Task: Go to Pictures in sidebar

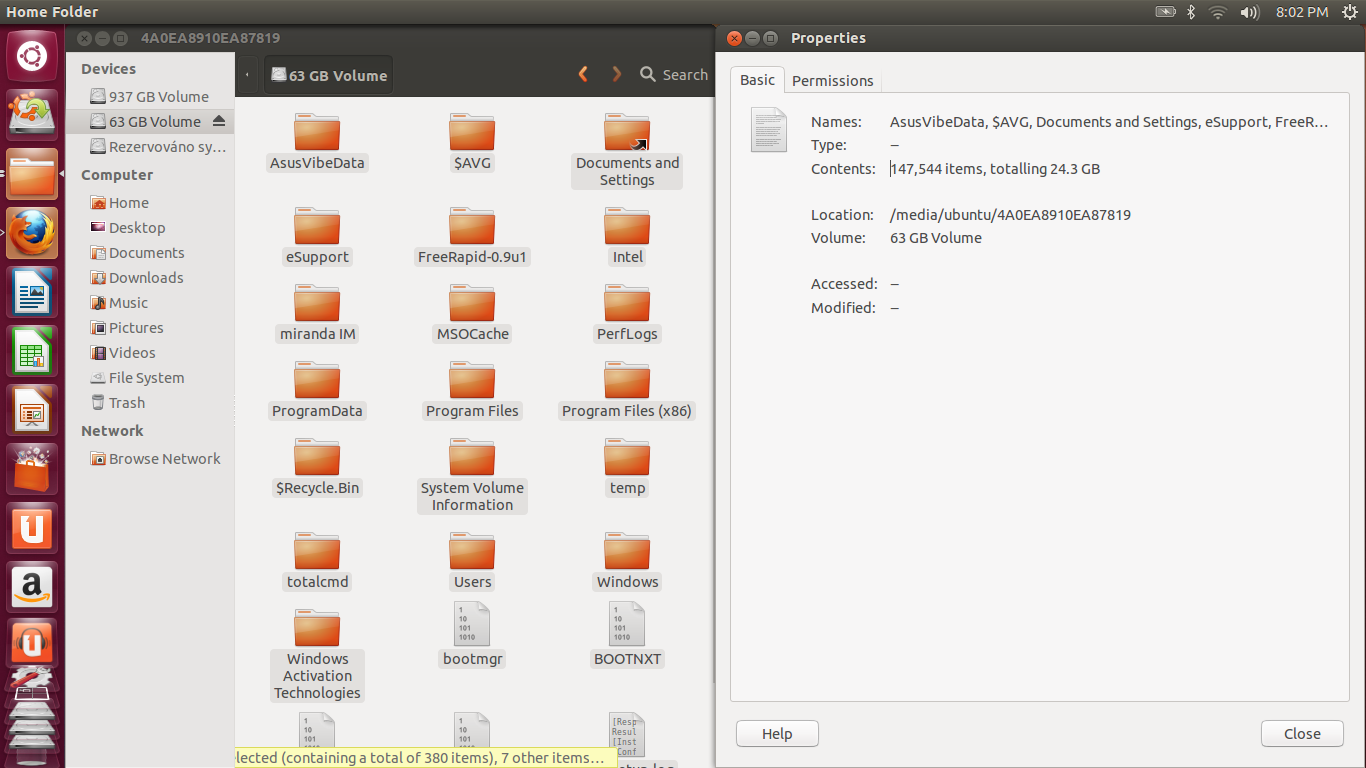Action: click(150, 327)
